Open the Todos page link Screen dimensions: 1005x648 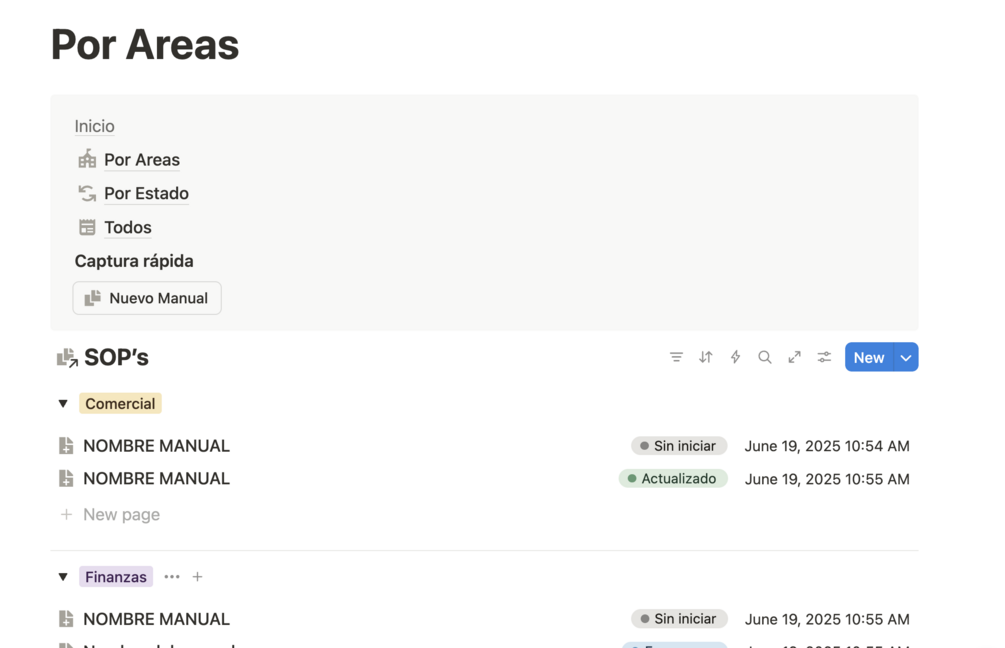(x=127, y=228)
